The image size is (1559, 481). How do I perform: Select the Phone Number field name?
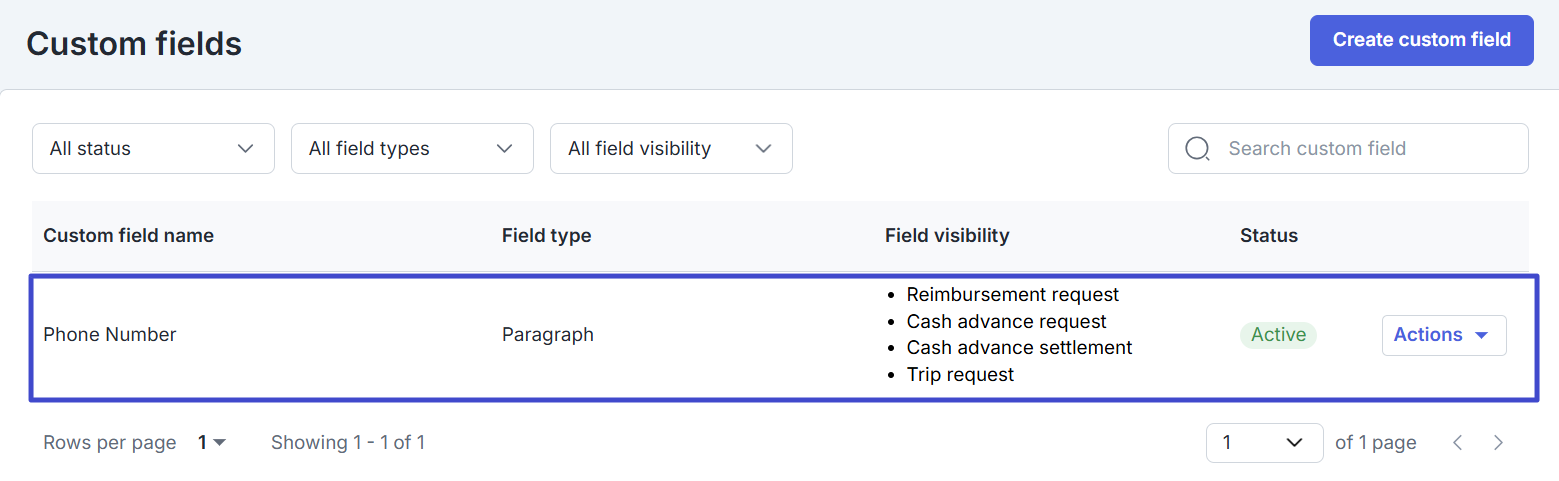pos(110,335)
